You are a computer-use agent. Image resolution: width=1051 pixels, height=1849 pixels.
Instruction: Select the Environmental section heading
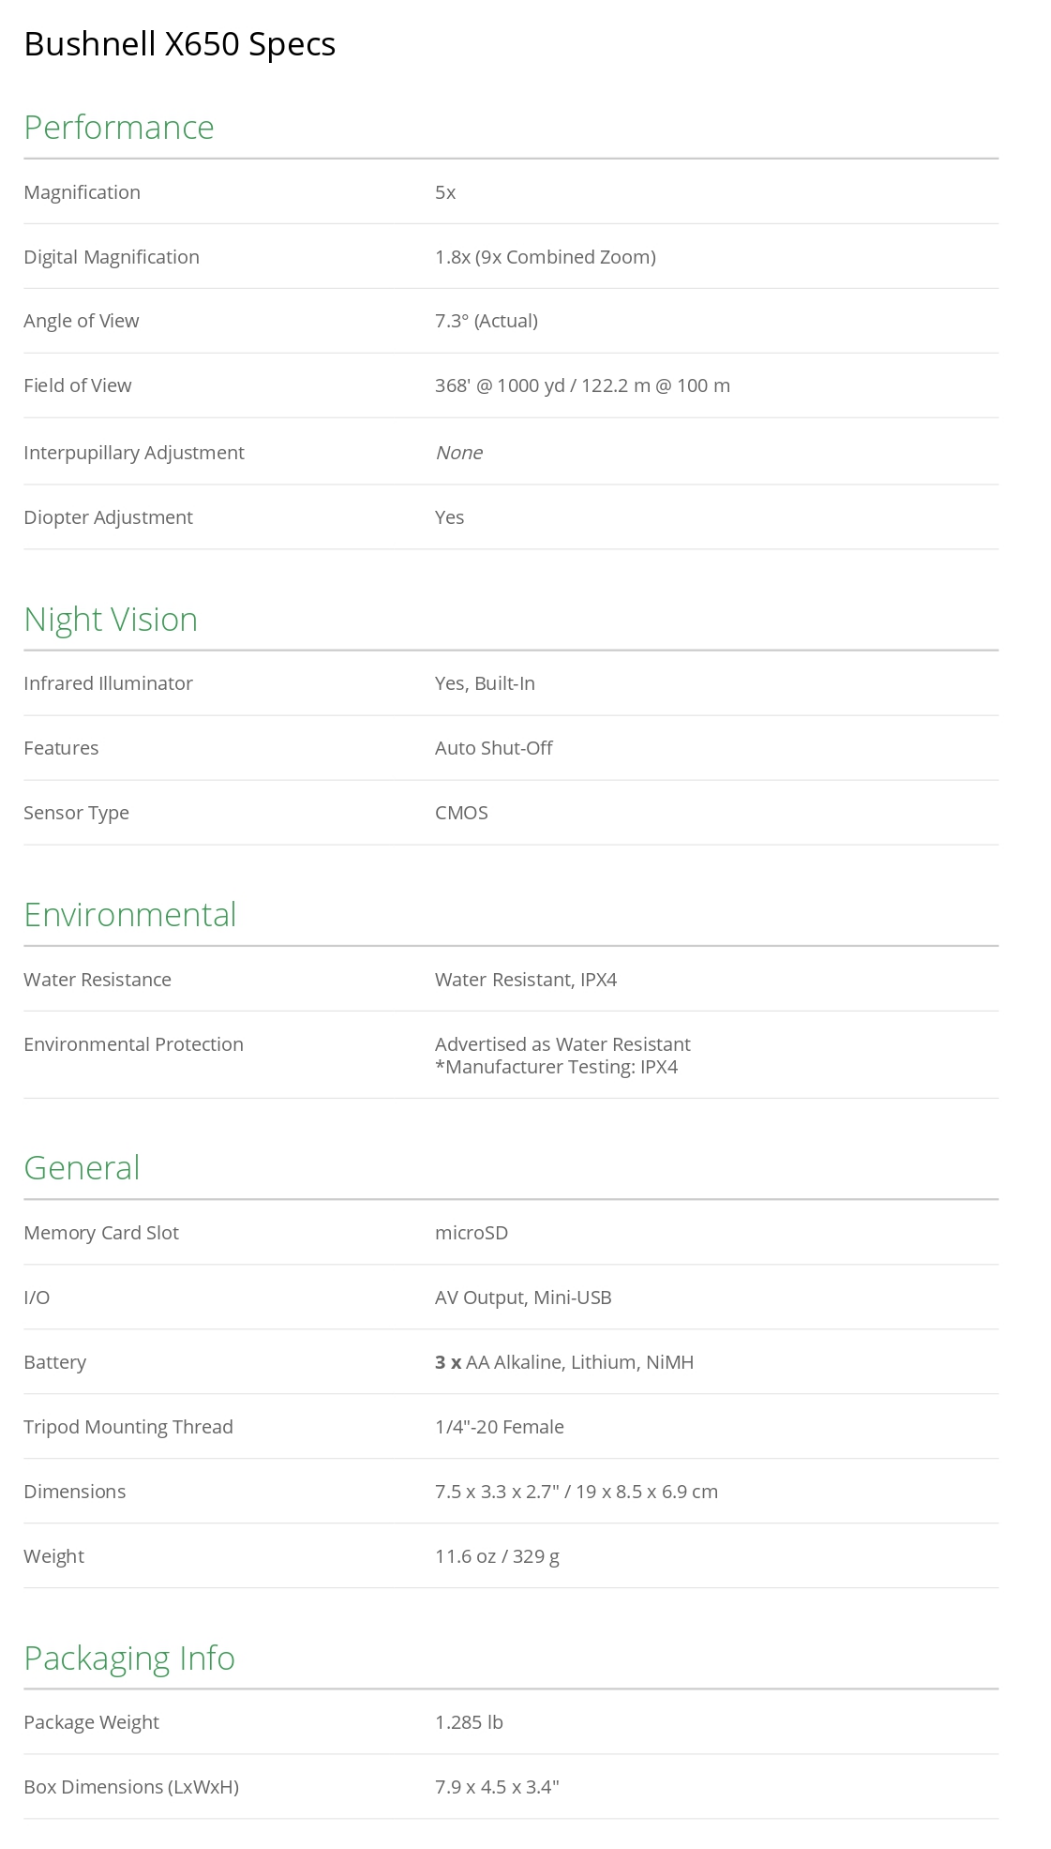click(130, 914)
